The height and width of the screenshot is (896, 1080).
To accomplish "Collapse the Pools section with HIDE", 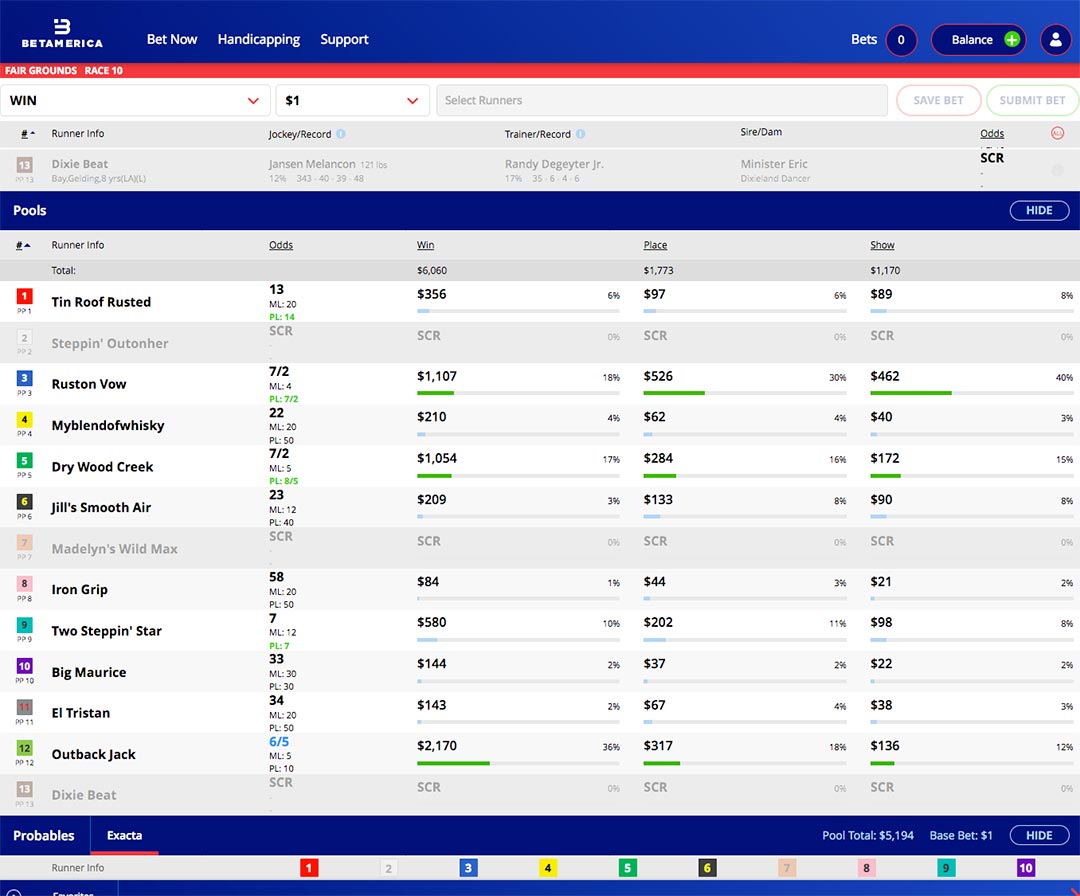I will [x=1039, y=211].
